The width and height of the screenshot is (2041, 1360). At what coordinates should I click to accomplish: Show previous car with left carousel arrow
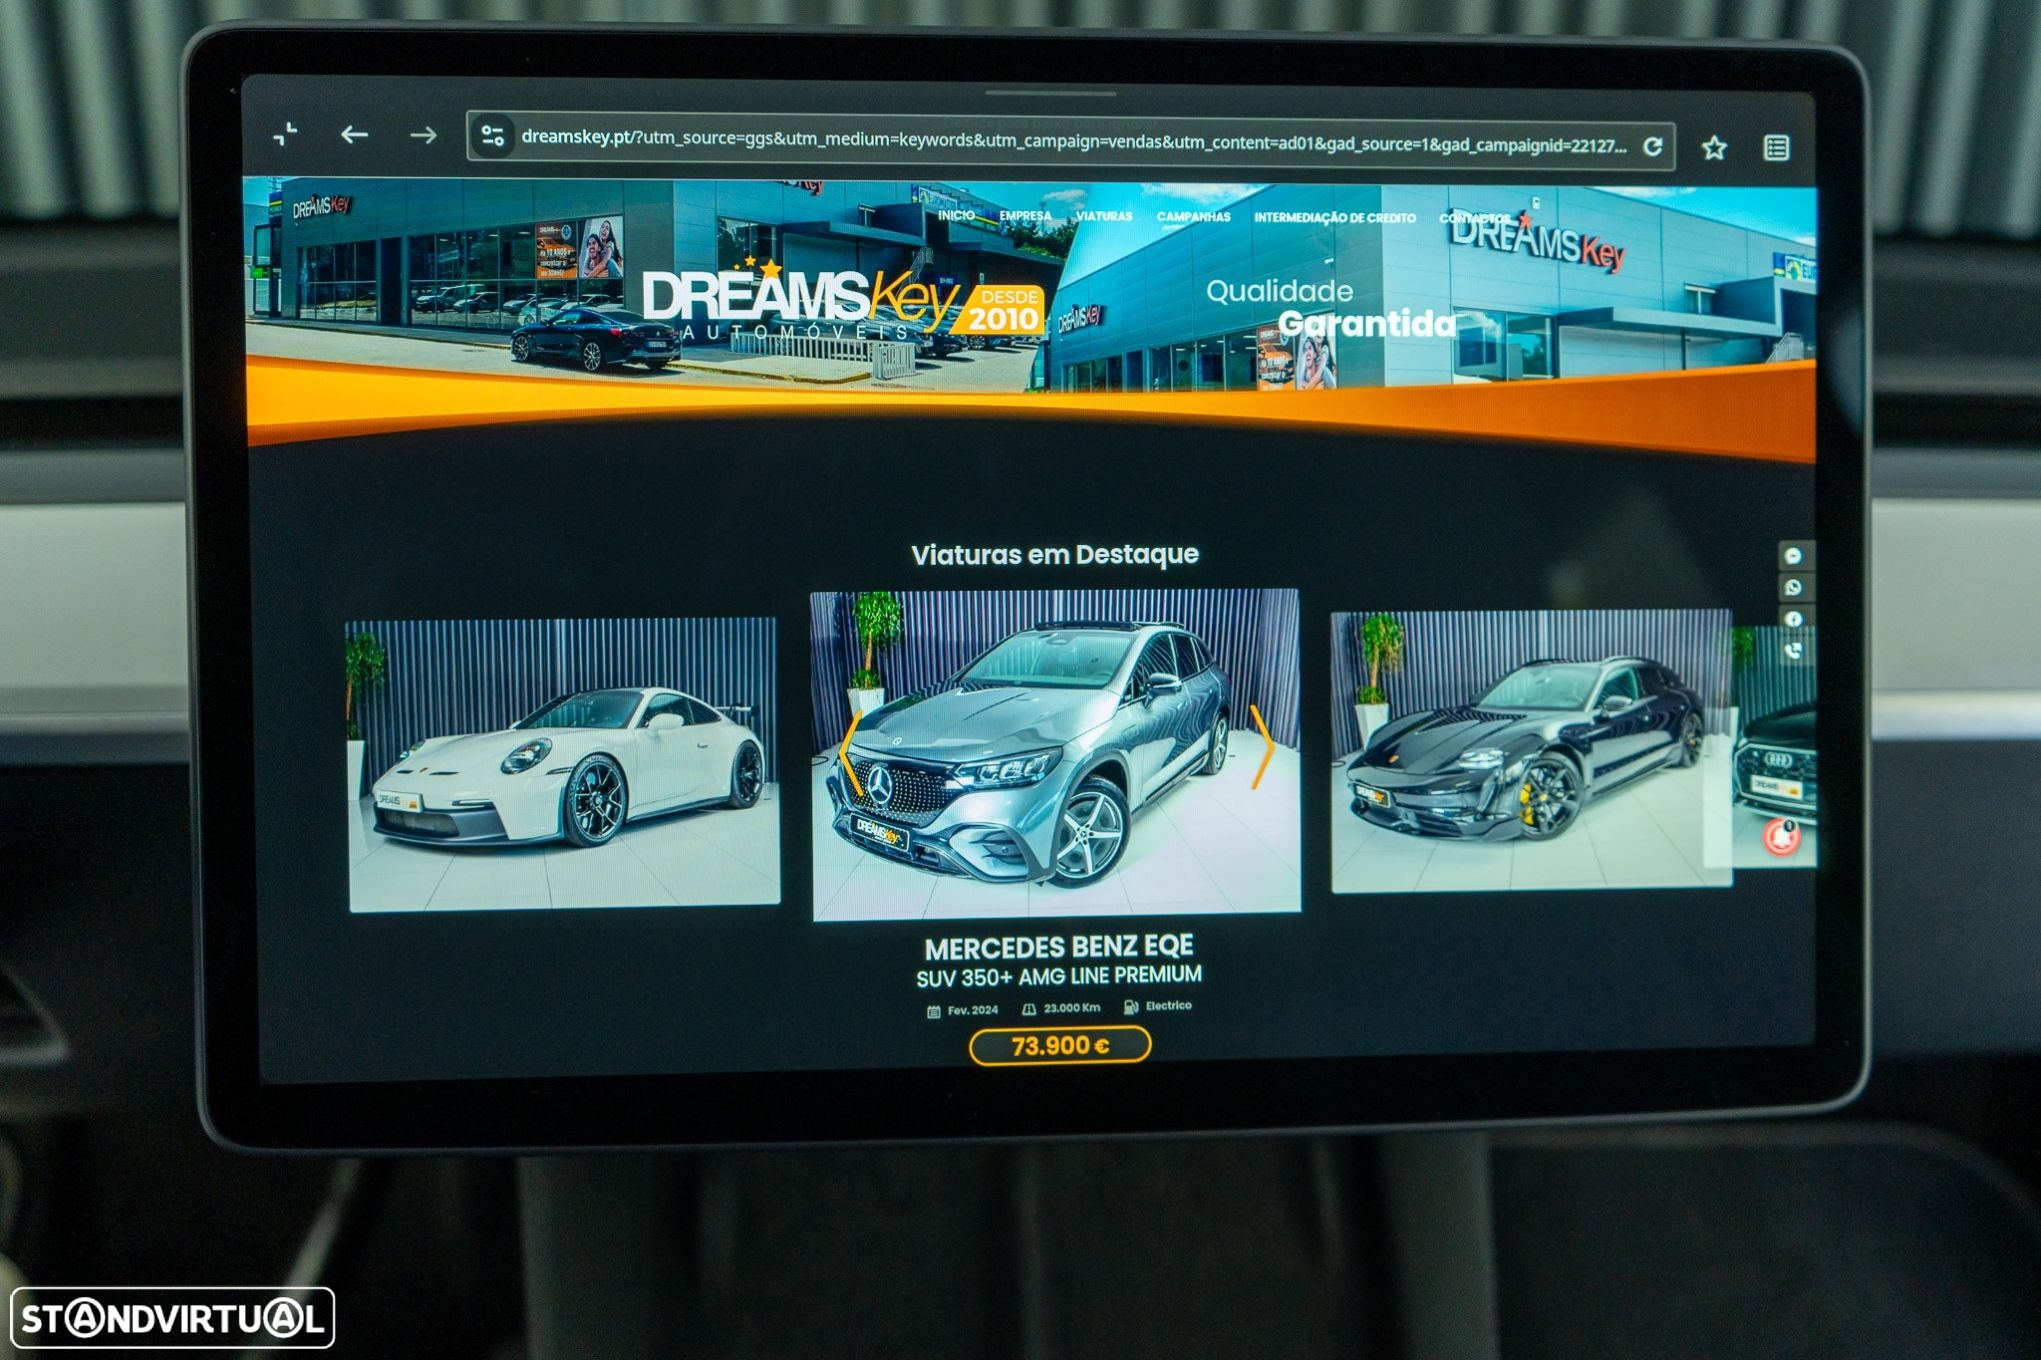click(849, 752)
